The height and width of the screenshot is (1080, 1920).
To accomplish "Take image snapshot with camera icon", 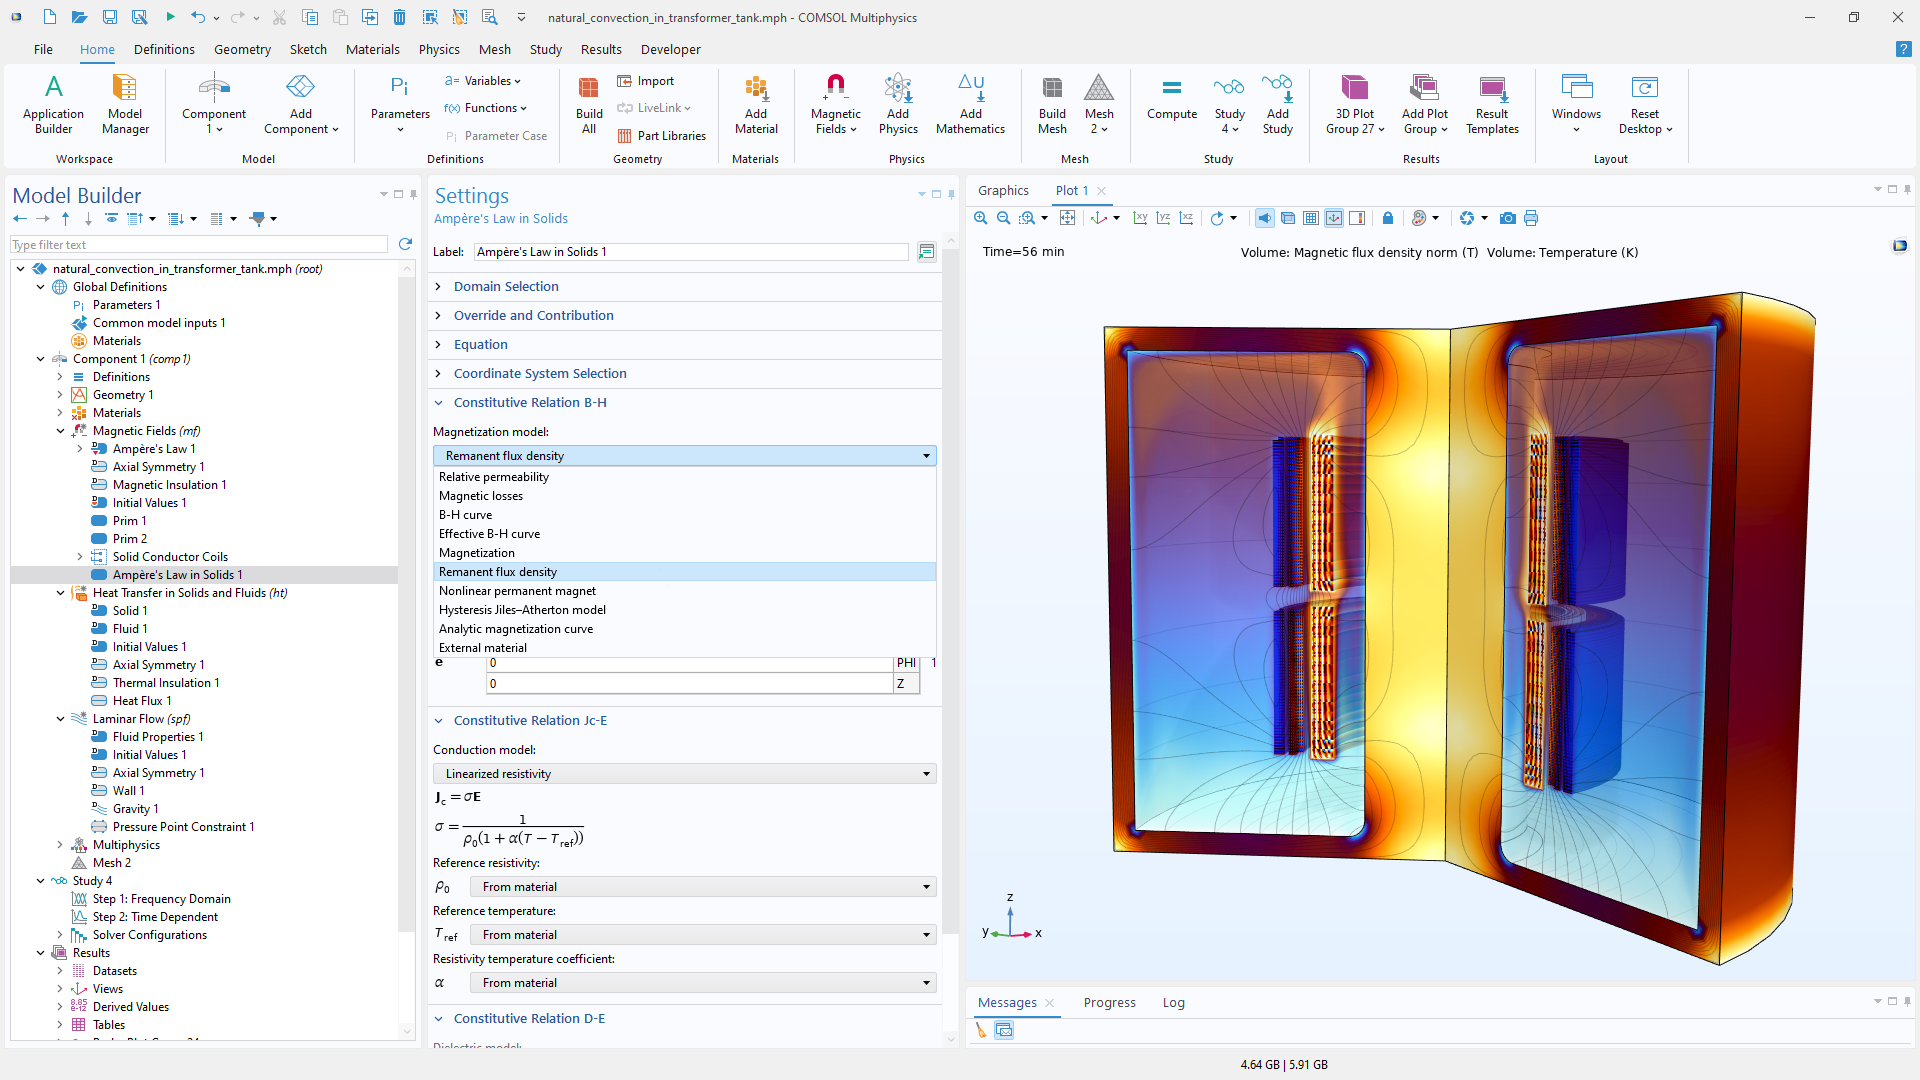I will 1507,218.
